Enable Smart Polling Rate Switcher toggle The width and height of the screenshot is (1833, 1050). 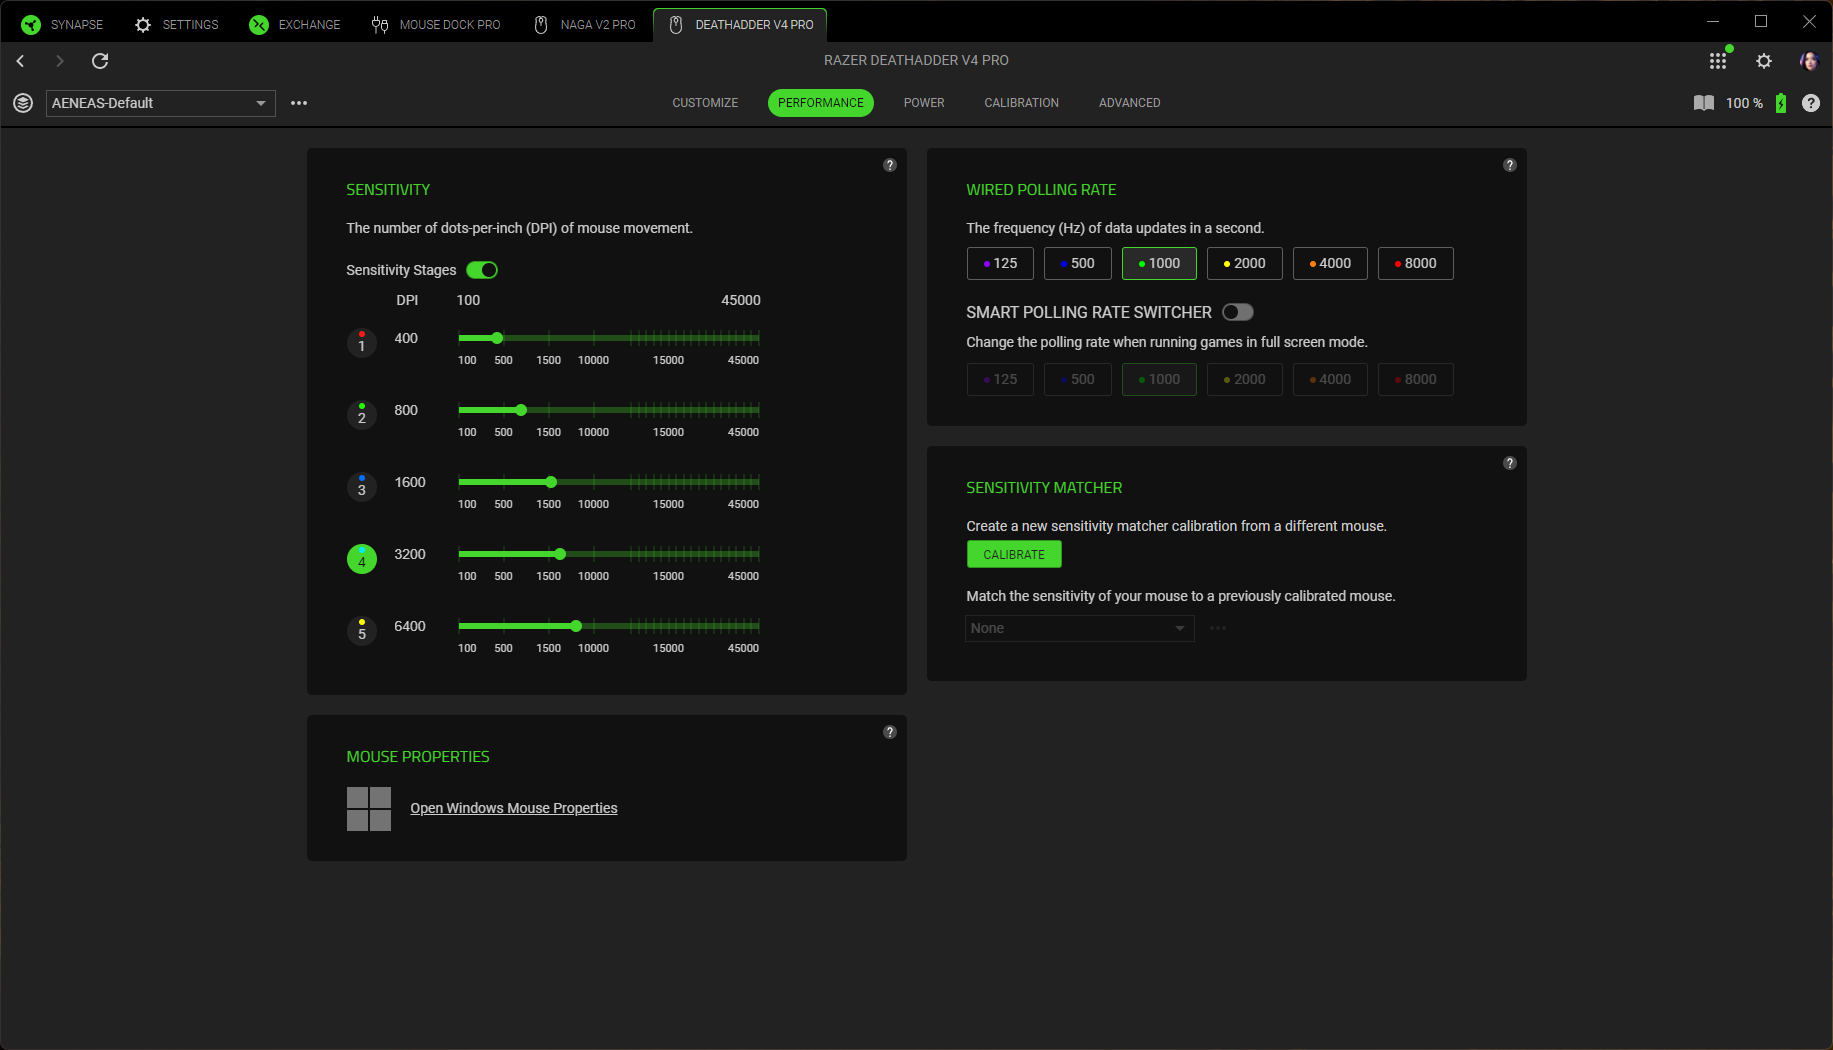coord(1238,312)
